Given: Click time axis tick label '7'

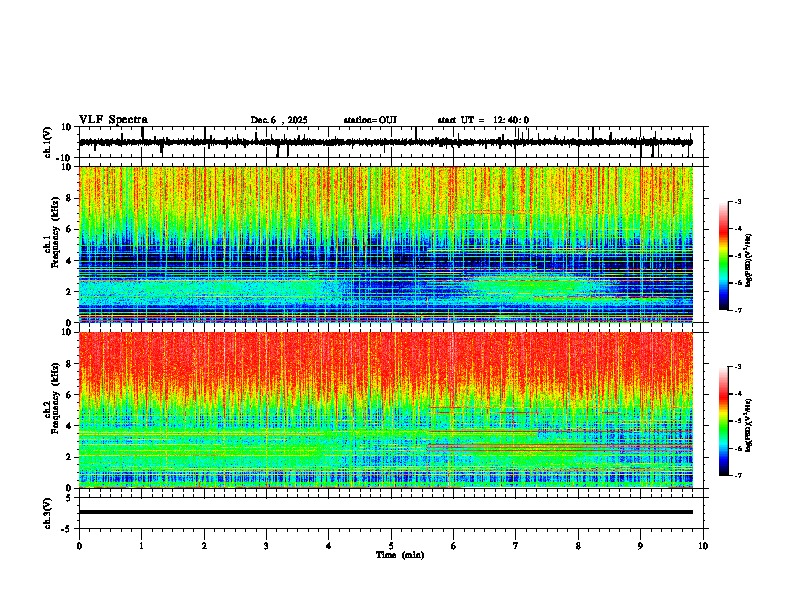Looking at the screenshot, I should pos(516,546).
